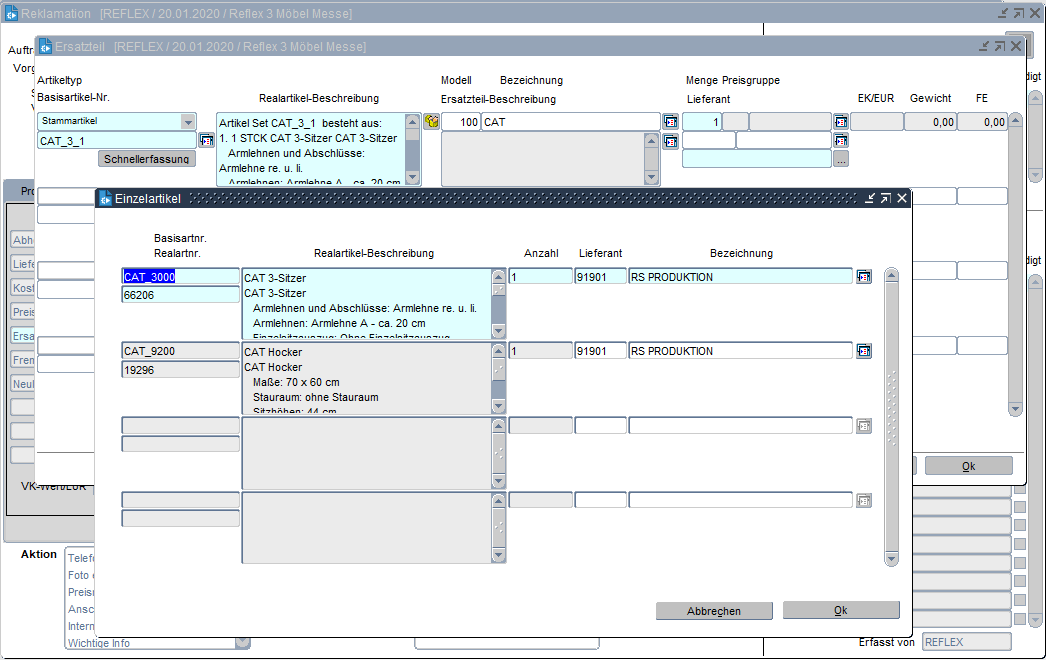This screenshot has width=1046, height=660.
Task: Click Schnellerfassung button
Action: click(148, 159)
